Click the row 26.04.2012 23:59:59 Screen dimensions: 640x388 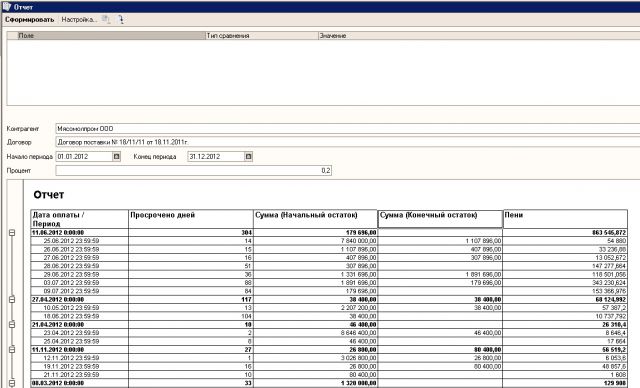329,341
